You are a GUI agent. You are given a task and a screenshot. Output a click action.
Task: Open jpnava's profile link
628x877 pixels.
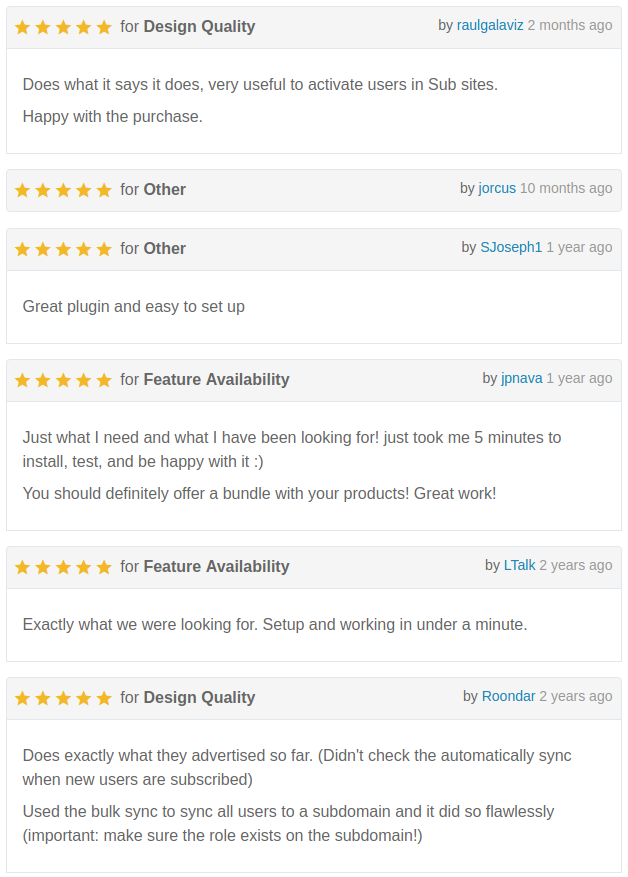click(x=522, y=379)
